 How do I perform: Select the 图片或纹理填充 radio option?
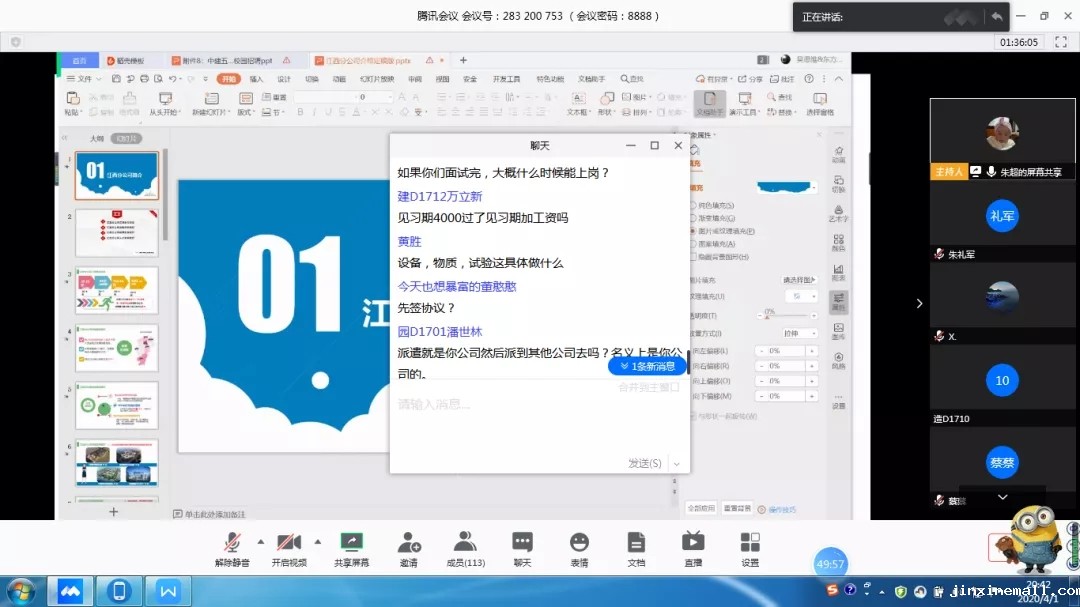click(693, 231)
